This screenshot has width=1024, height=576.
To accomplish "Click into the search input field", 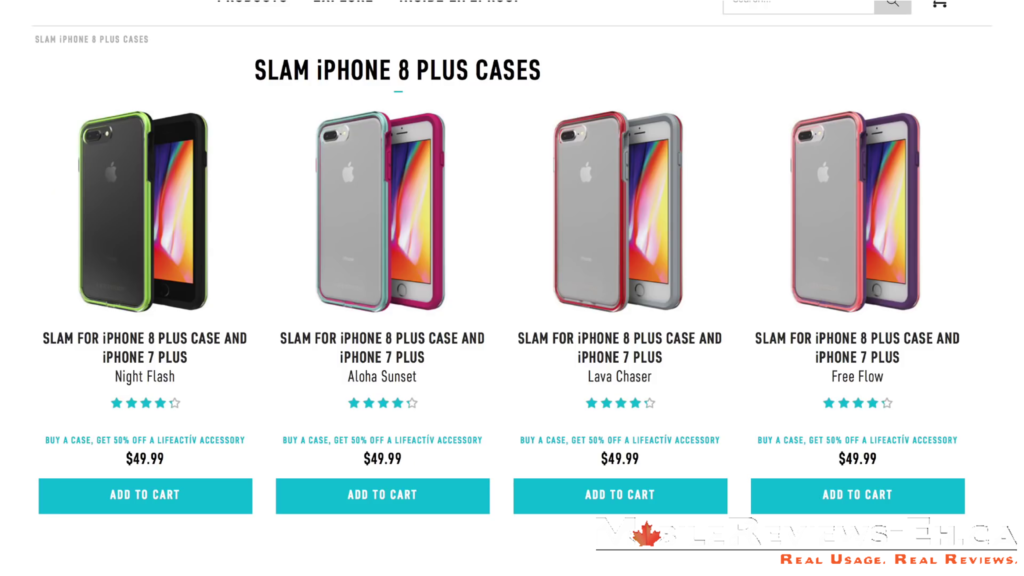I will 798,5.
